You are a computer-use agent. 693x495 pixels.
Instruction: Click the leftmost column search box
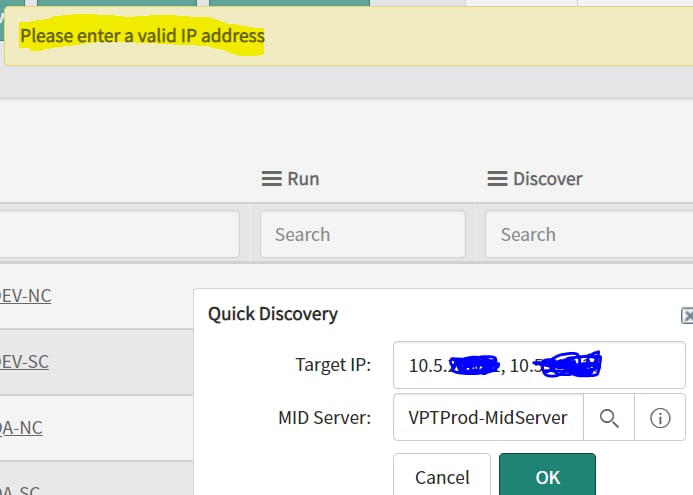pos(119,234)
